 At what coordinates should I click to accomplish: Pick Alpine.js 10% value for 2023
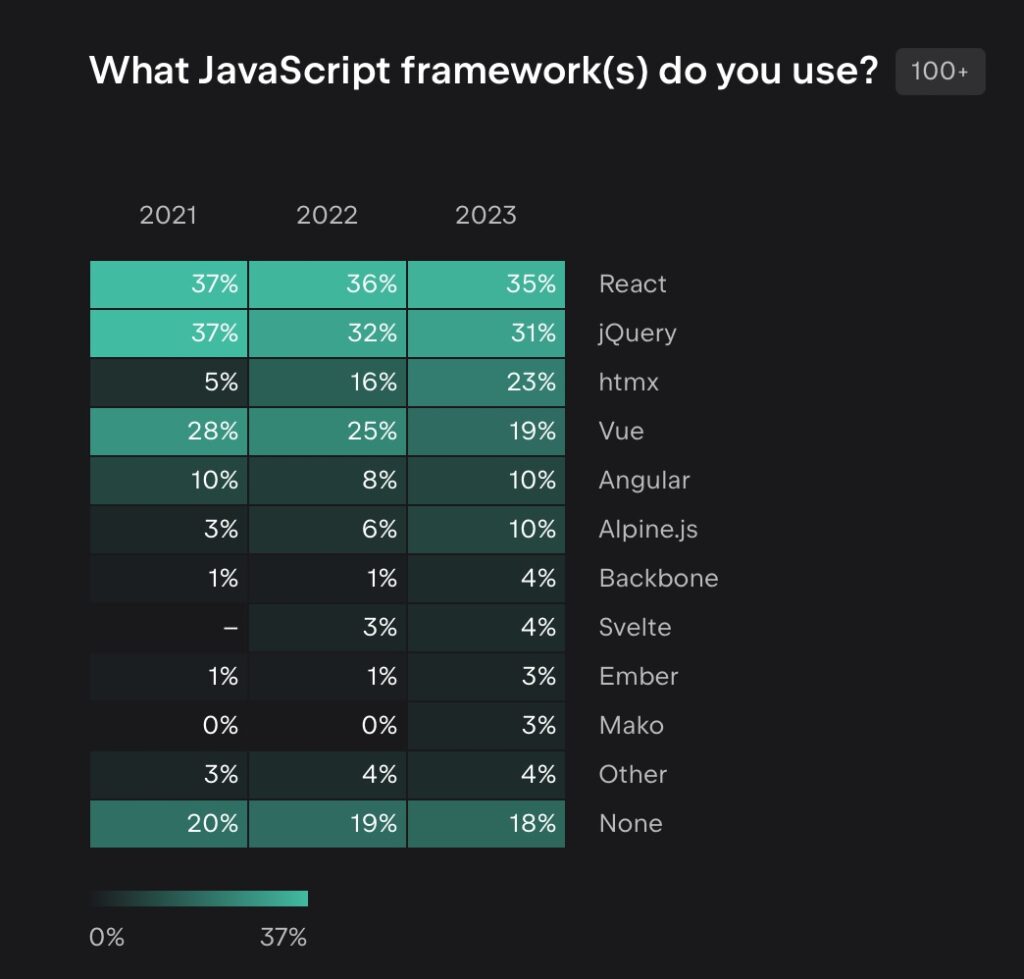click(x=486, y=529)
